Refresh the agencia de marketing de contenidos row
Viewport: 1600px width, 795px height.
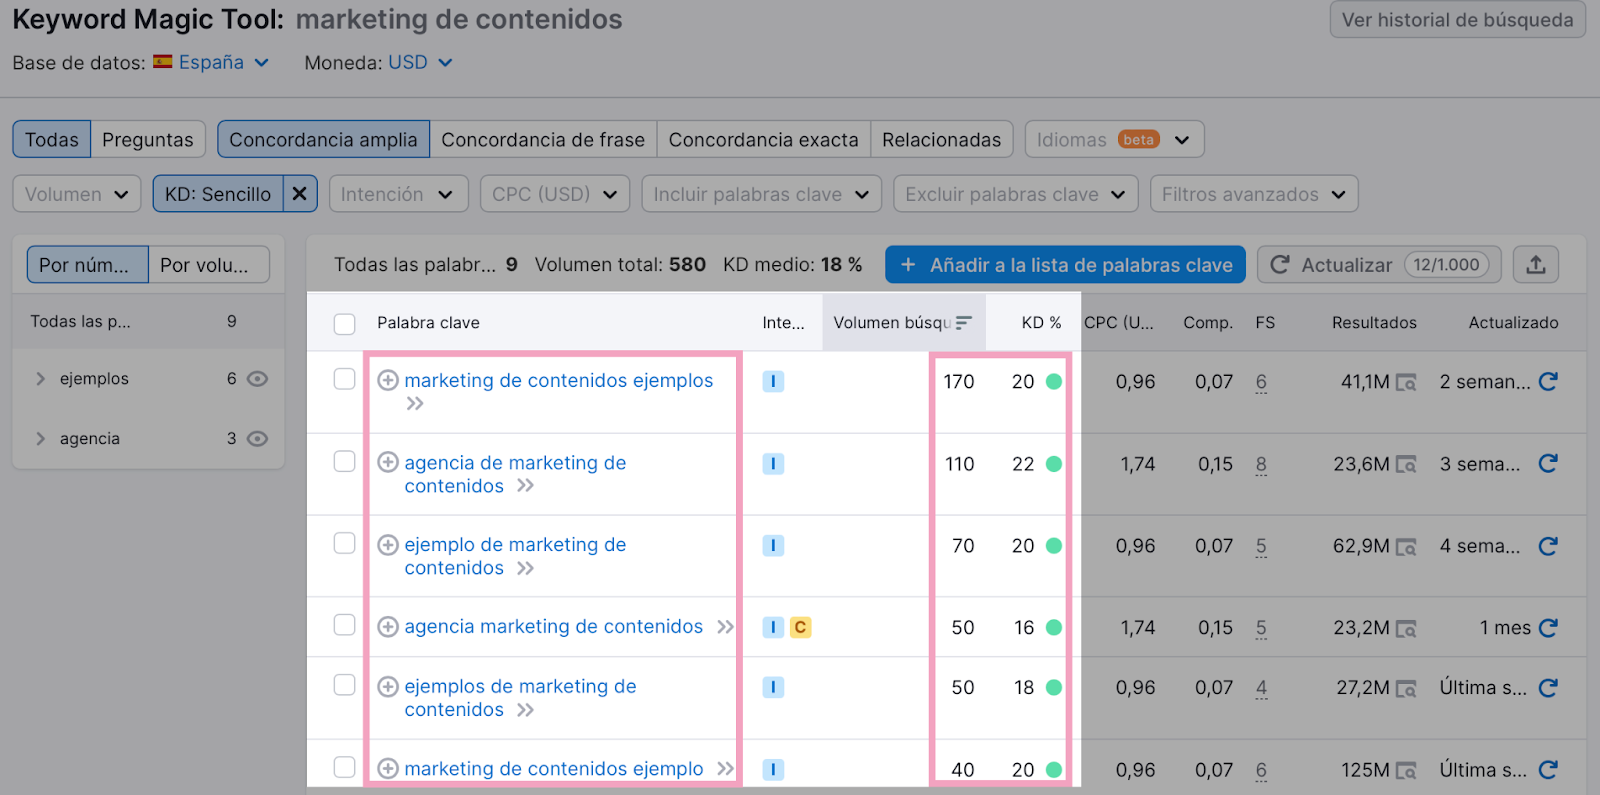pos(1548,463)
